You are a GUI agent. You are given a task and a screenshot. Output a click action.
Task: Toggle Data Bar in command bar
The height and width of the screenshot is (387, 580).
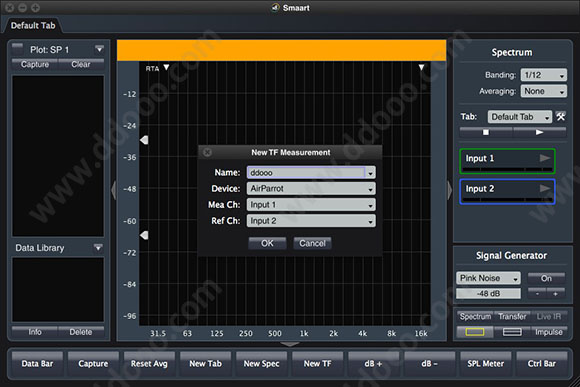(x=37, y=364)
